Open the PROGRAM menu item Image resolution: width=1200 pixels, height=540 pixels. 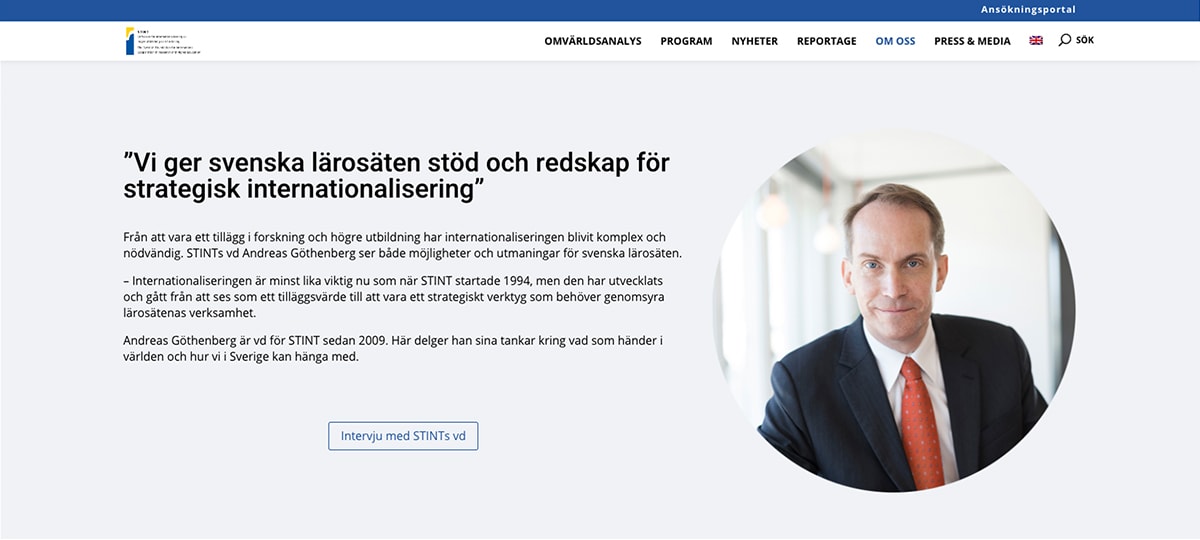coord(686,41)
